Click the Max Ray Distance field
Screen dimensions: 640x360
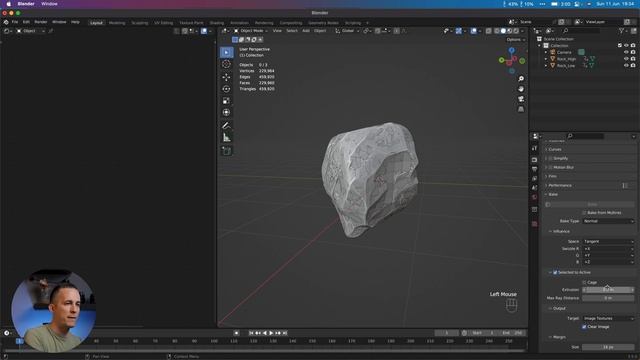click(608, 298)
